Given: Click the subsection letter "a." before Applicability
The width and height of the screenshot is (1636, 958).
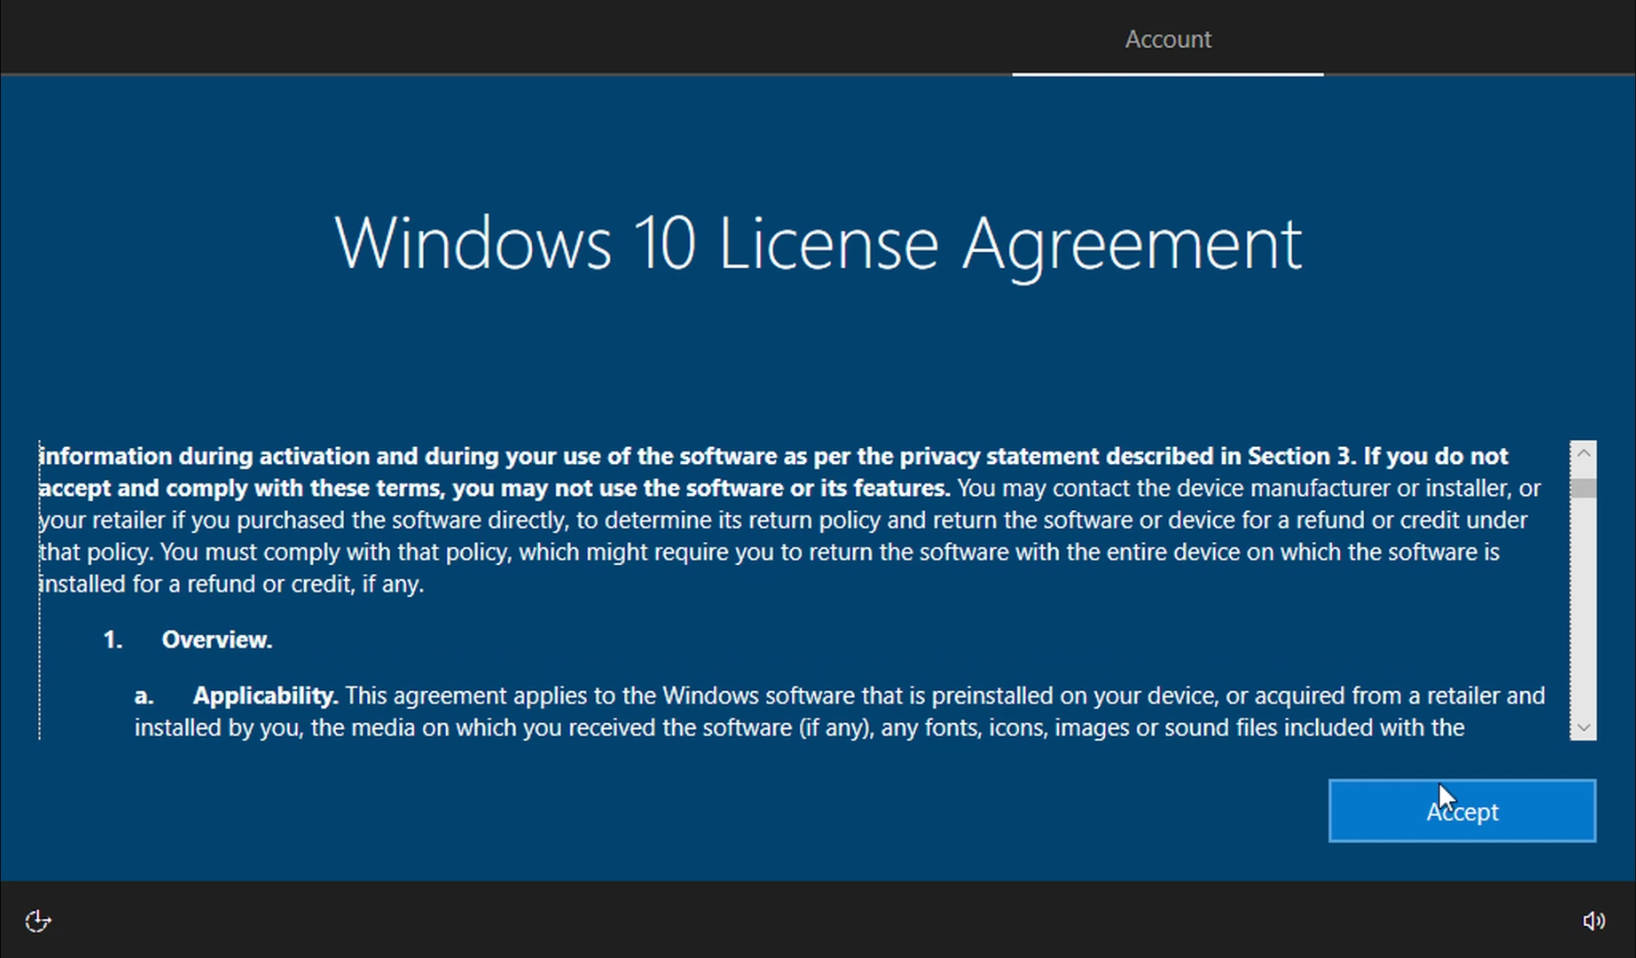Looking at the screenshot, I should click(144, 696).
